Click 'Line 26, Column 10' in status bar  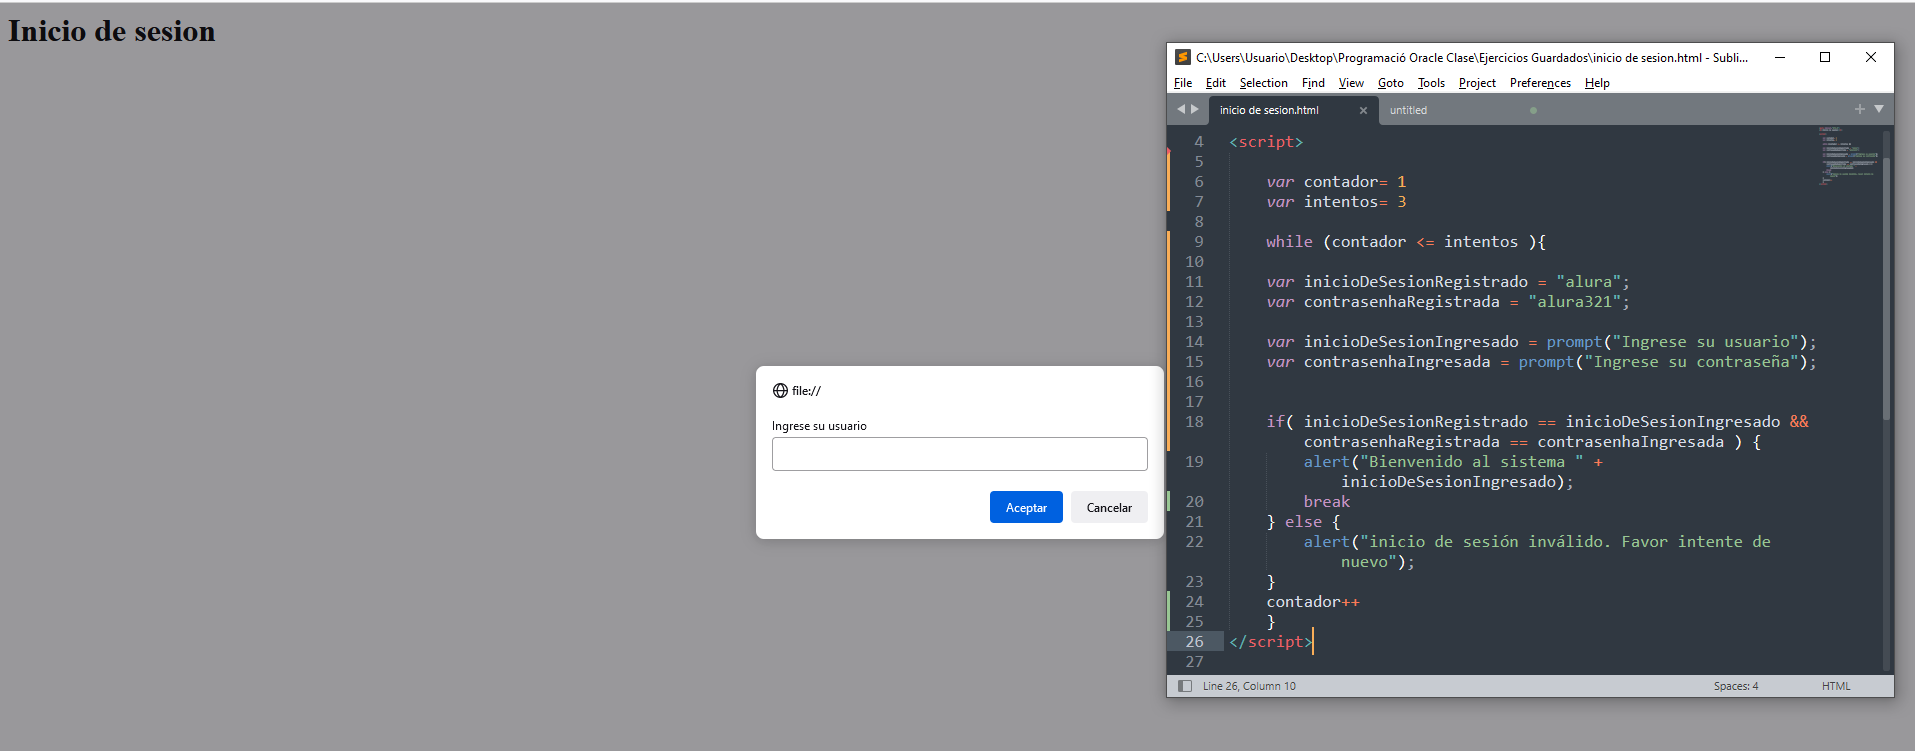[x=1249, y=686]
